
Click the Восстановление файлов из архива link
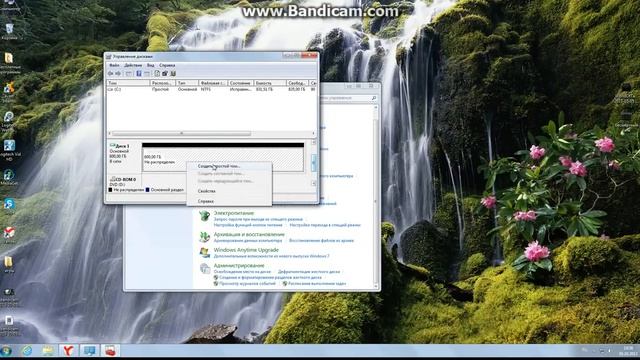(x=321, y=240)
